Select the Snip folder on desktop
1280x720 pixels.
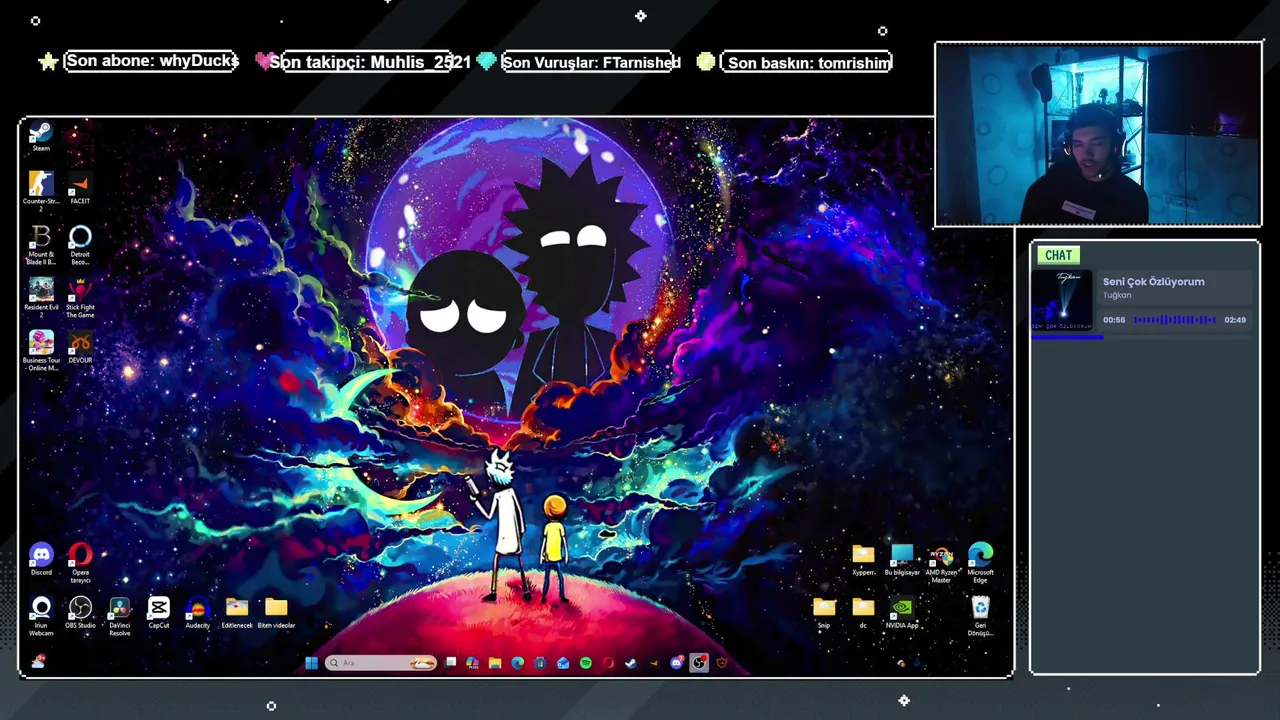coord(824,612)
